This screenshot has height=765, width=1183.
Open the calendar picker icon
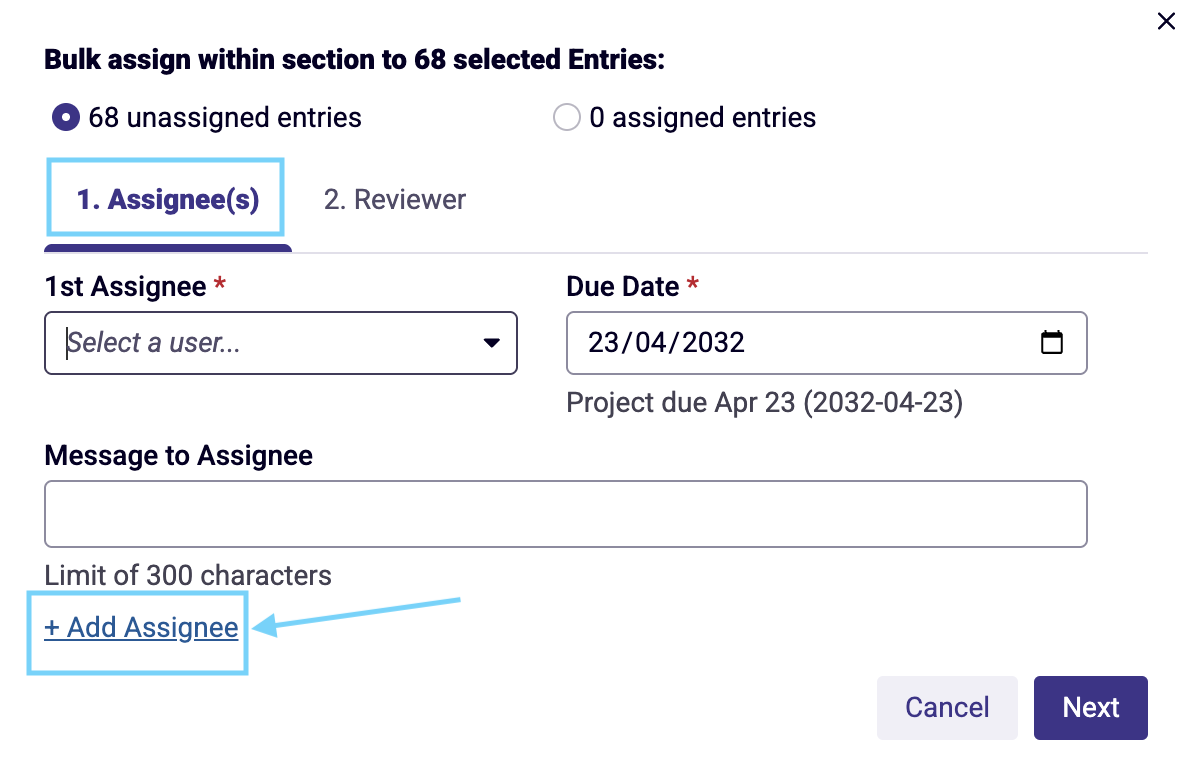tap(1052, 343)
